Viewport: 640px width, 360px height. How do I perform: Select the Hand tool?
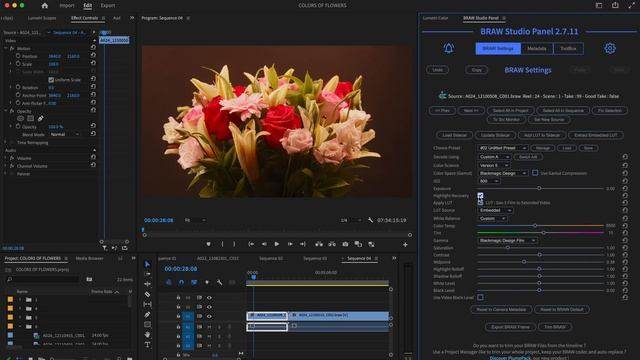point(147,334)
